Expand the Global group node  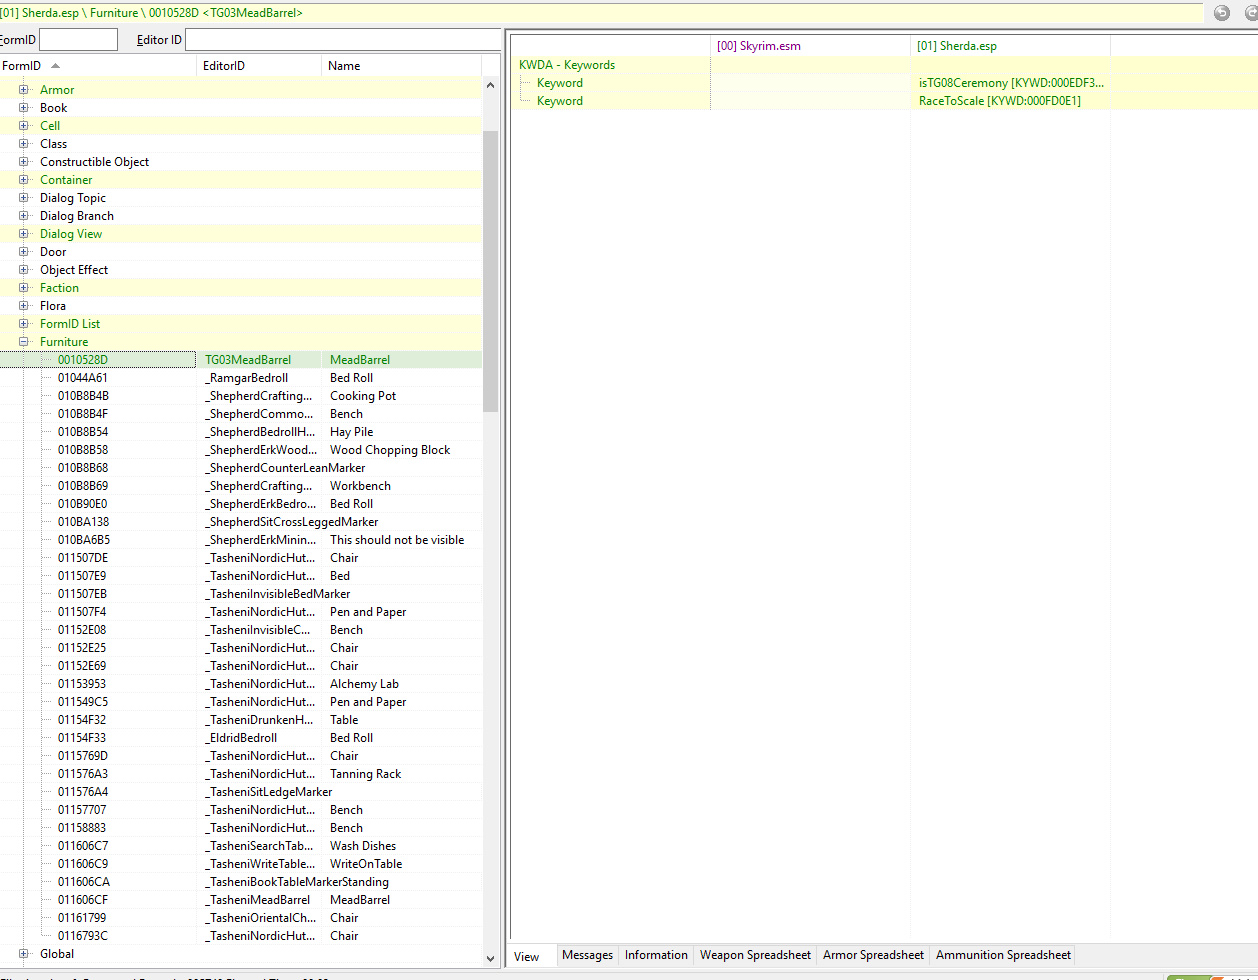(24, 954)
